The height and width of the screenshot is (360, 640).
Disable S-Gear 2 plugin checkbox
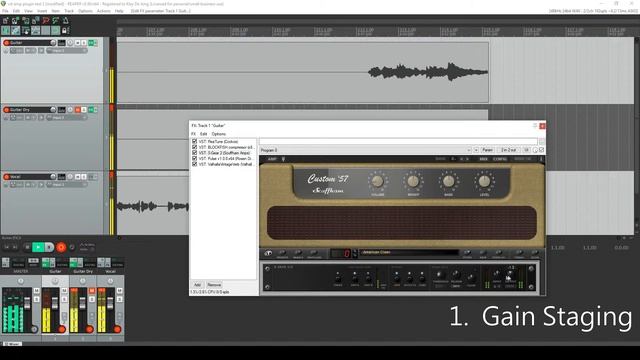(x=194, y=153)
